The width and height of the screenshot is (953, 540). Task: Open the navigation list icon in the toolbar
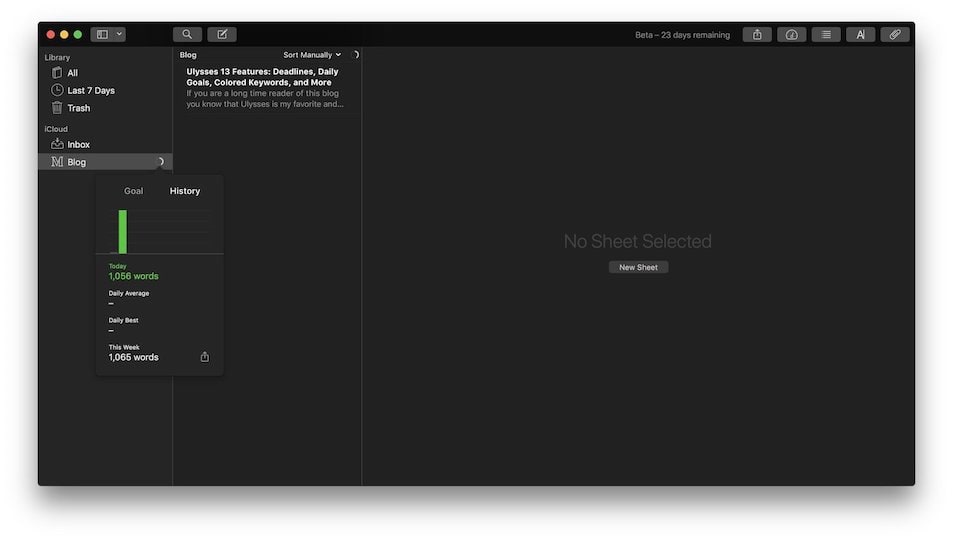825,34
